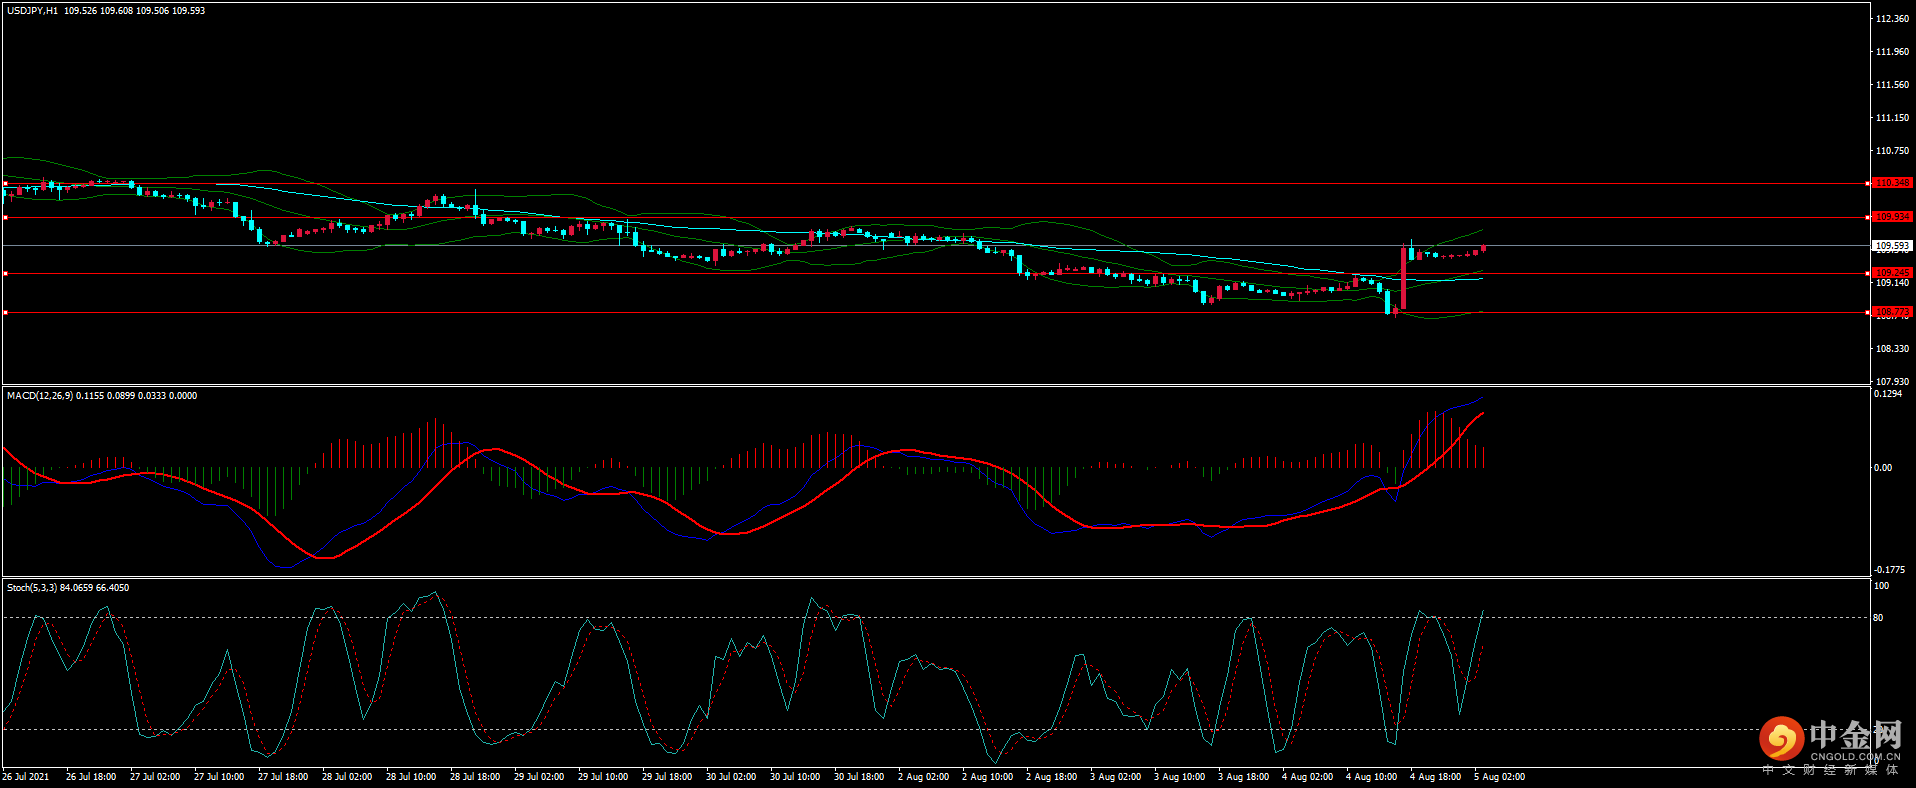
Task: Click the left handle of the 109.245 line
Action: pos(5,273)
